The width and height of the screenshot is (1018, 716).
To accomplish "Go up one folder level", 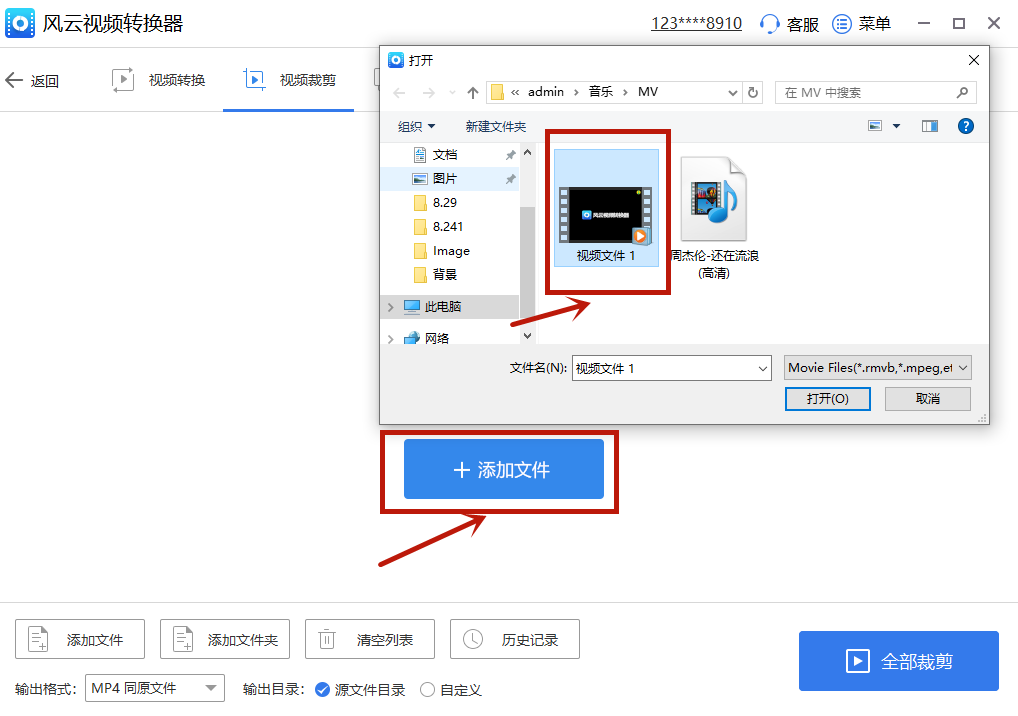I will (473, 93).
